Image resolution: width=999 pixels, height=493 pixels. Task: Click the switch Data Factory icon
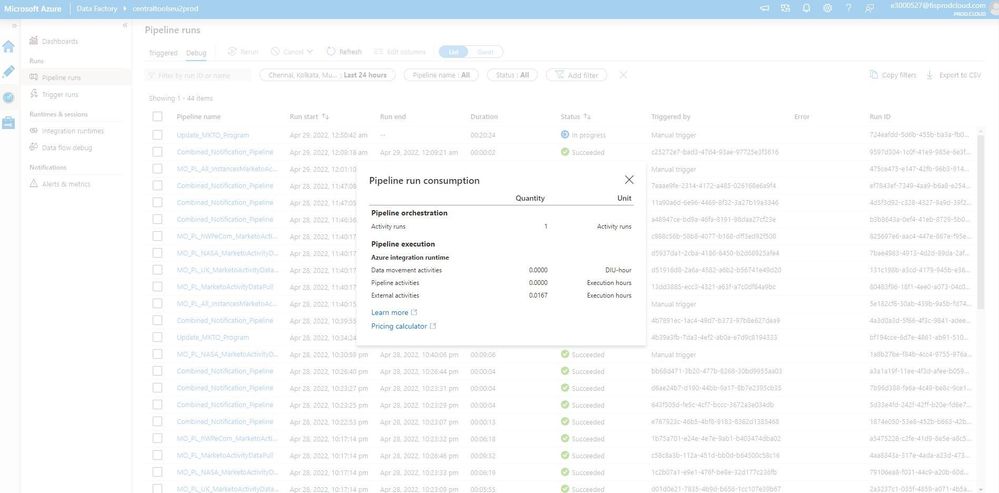pyautogui.click(x=786, y=8)
